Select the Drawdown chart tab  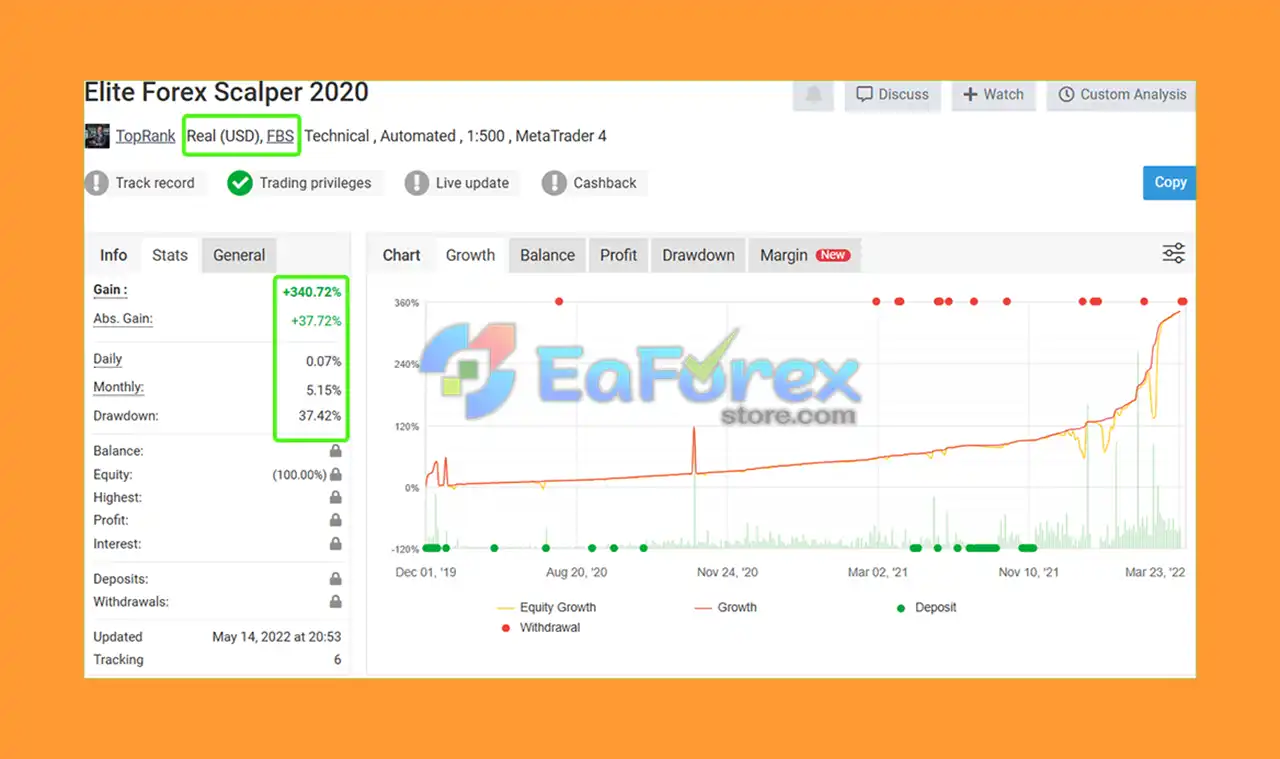pos(698,255)
